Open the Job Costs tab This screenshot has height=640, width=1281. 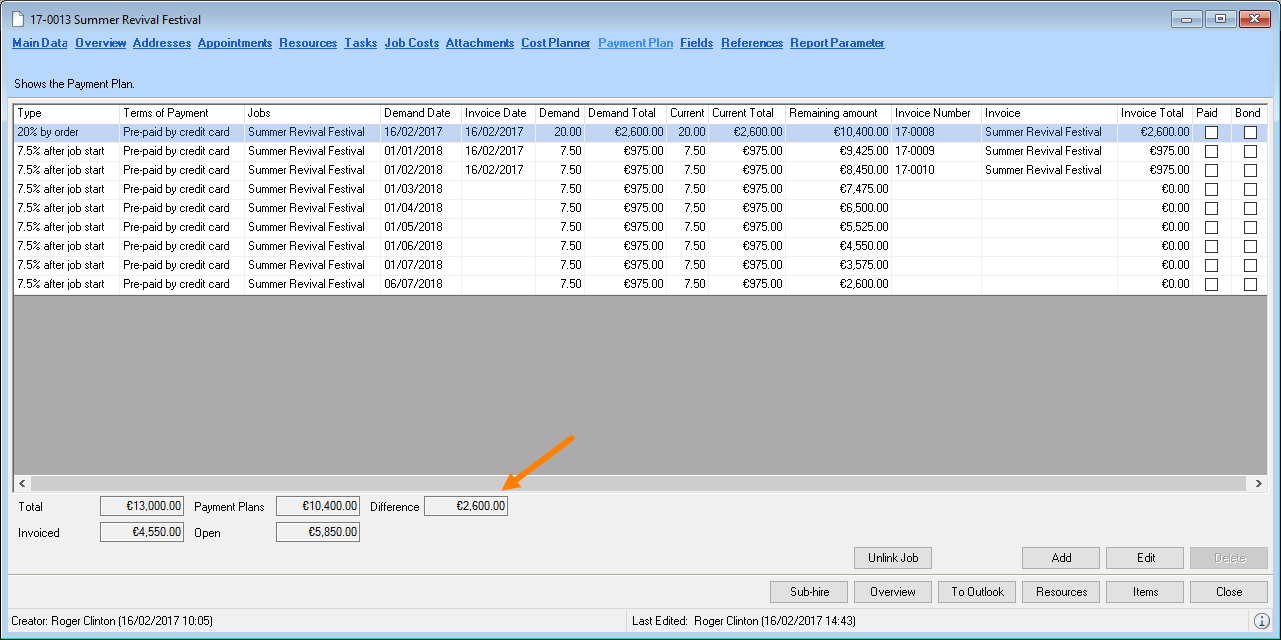pos(411,43)
